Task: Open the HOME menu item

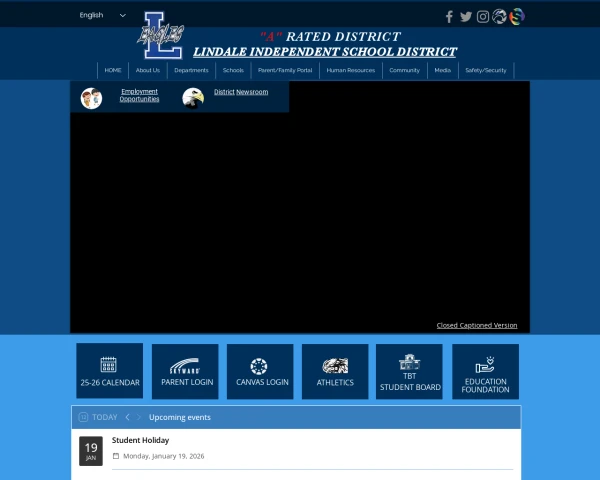Action: 113,70
